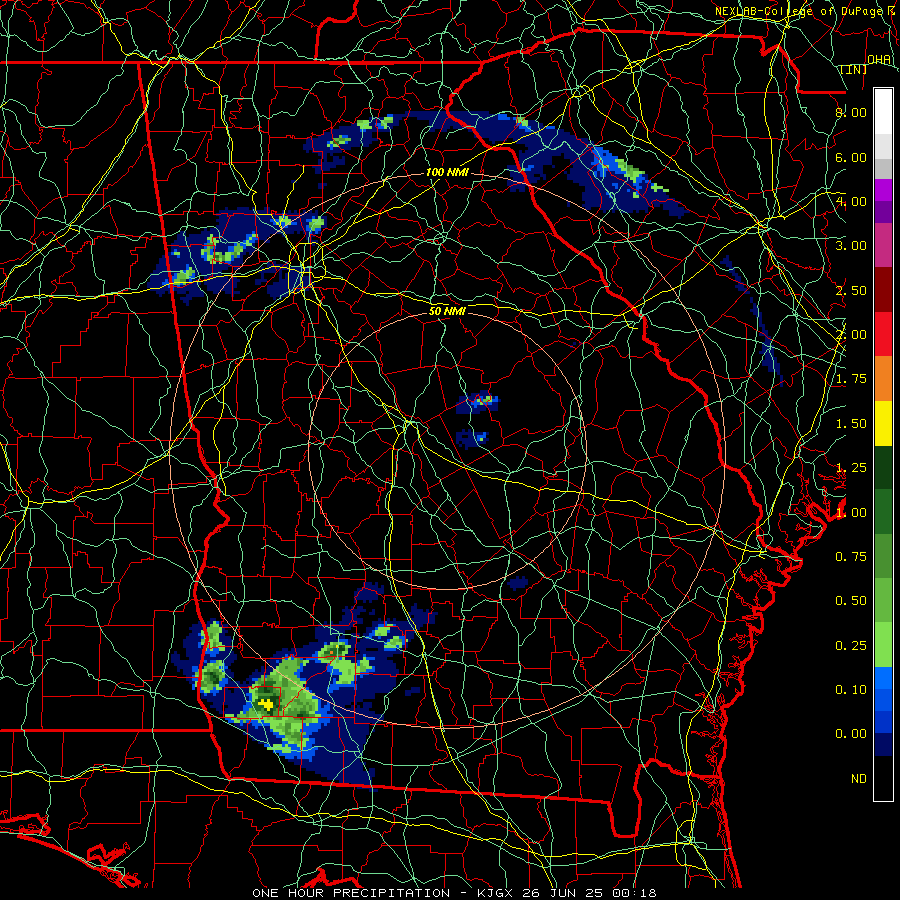Screen dimensions: 900x900
Task: Select the dark red swatch above 2.50
Action: pos(883,290)
